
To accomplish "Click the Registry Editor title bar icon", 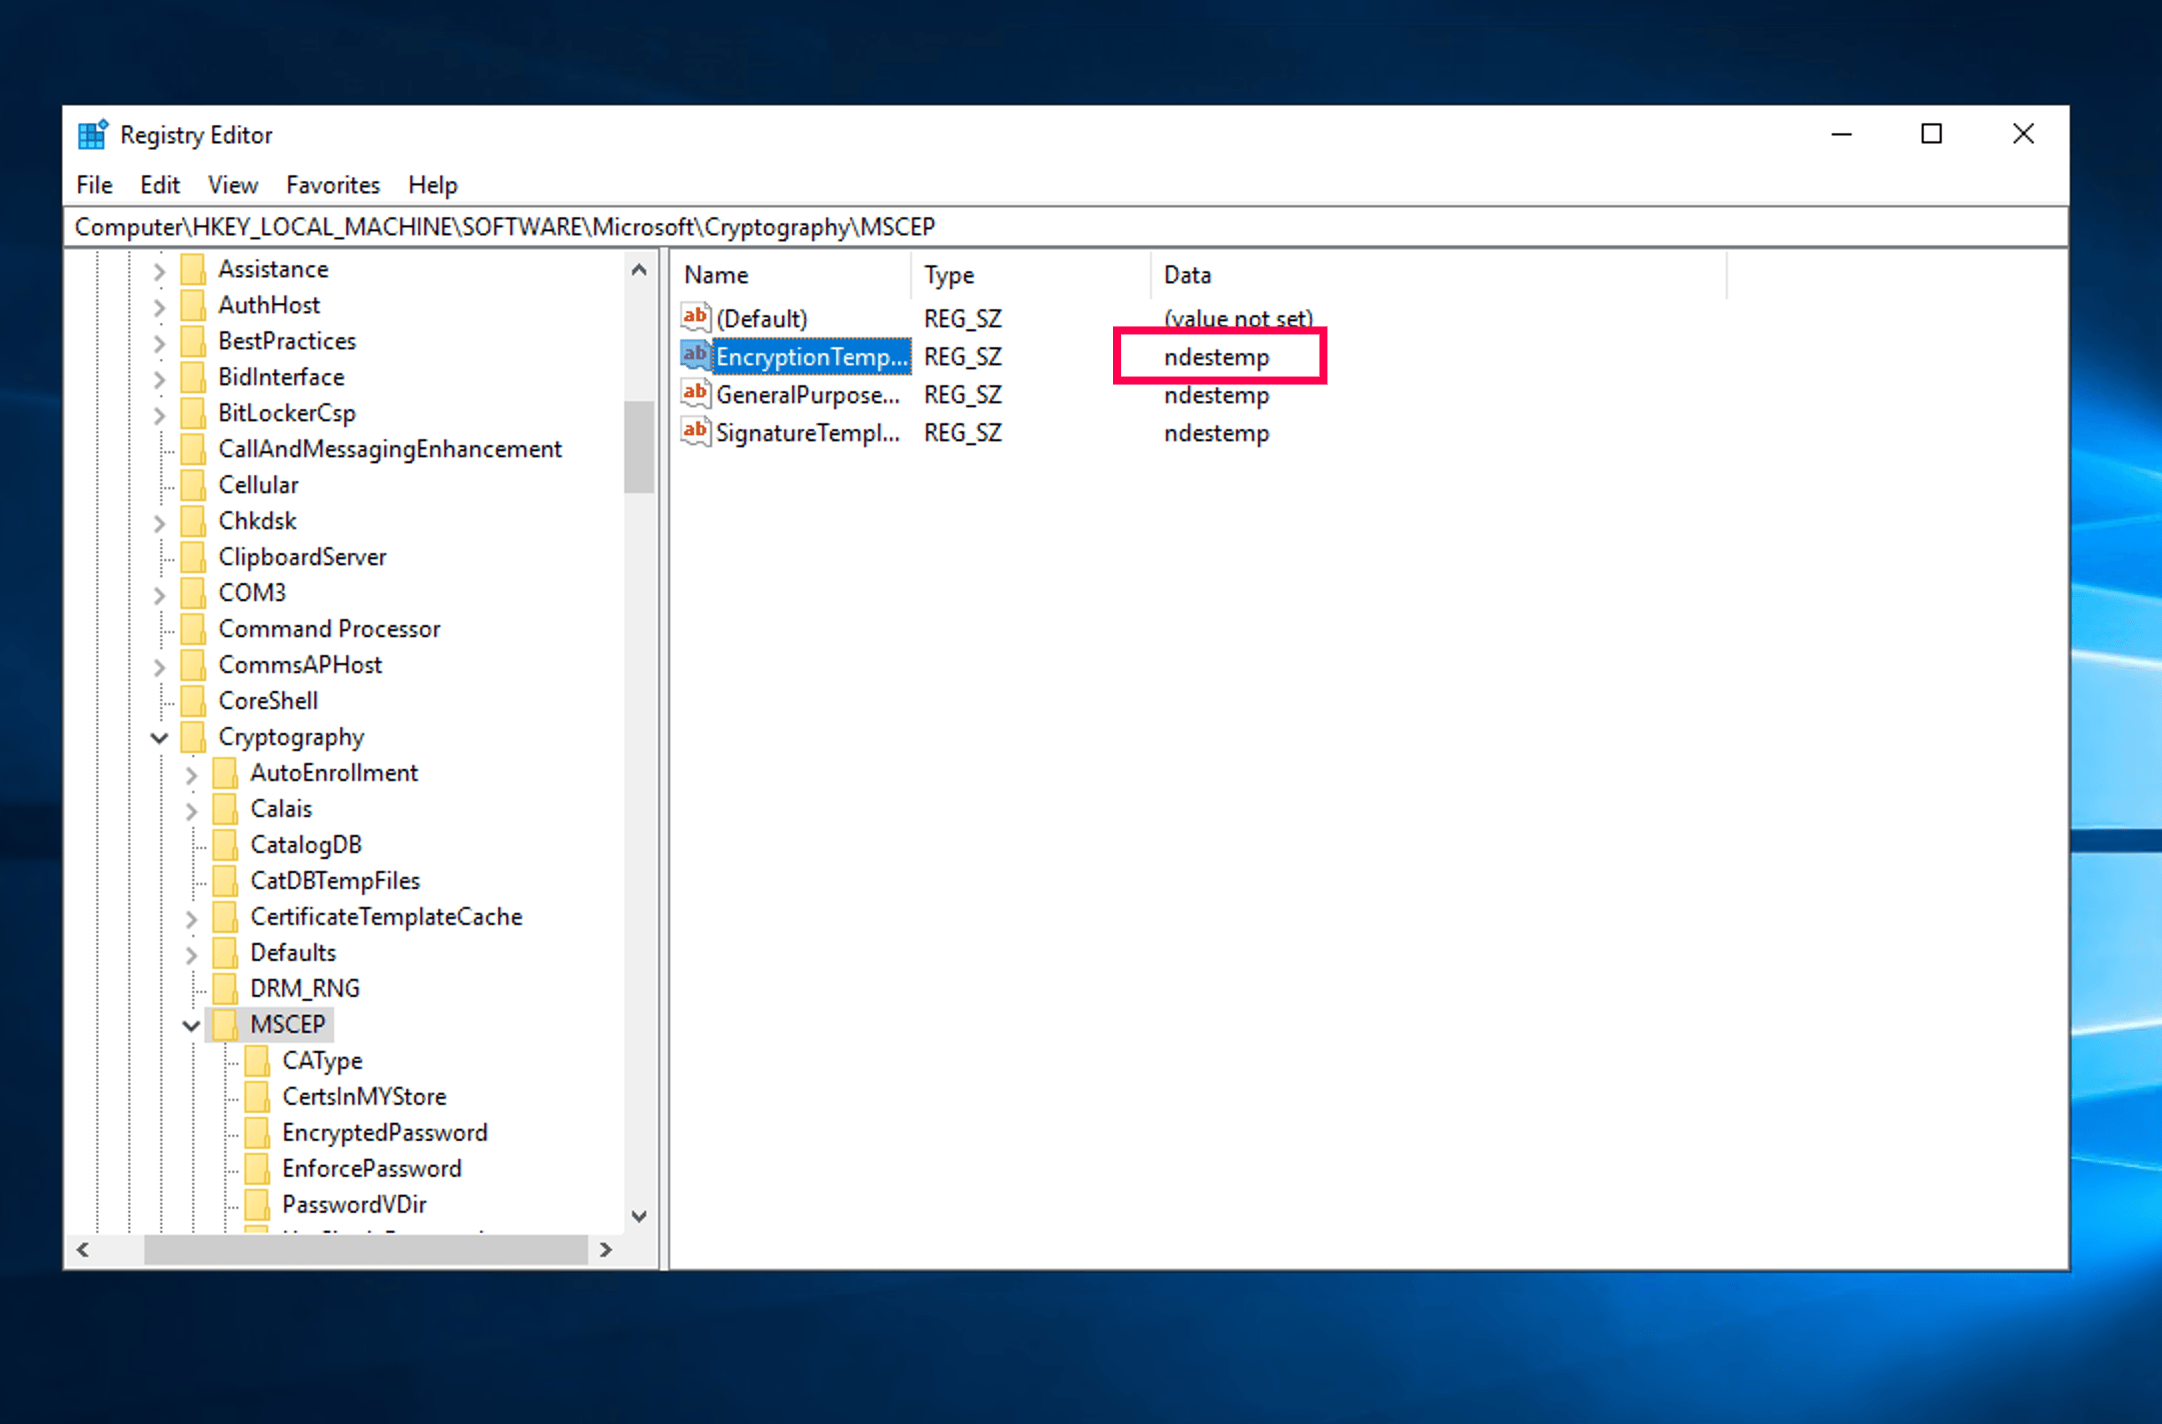I will pyautogui.click(x=91, y=133).
